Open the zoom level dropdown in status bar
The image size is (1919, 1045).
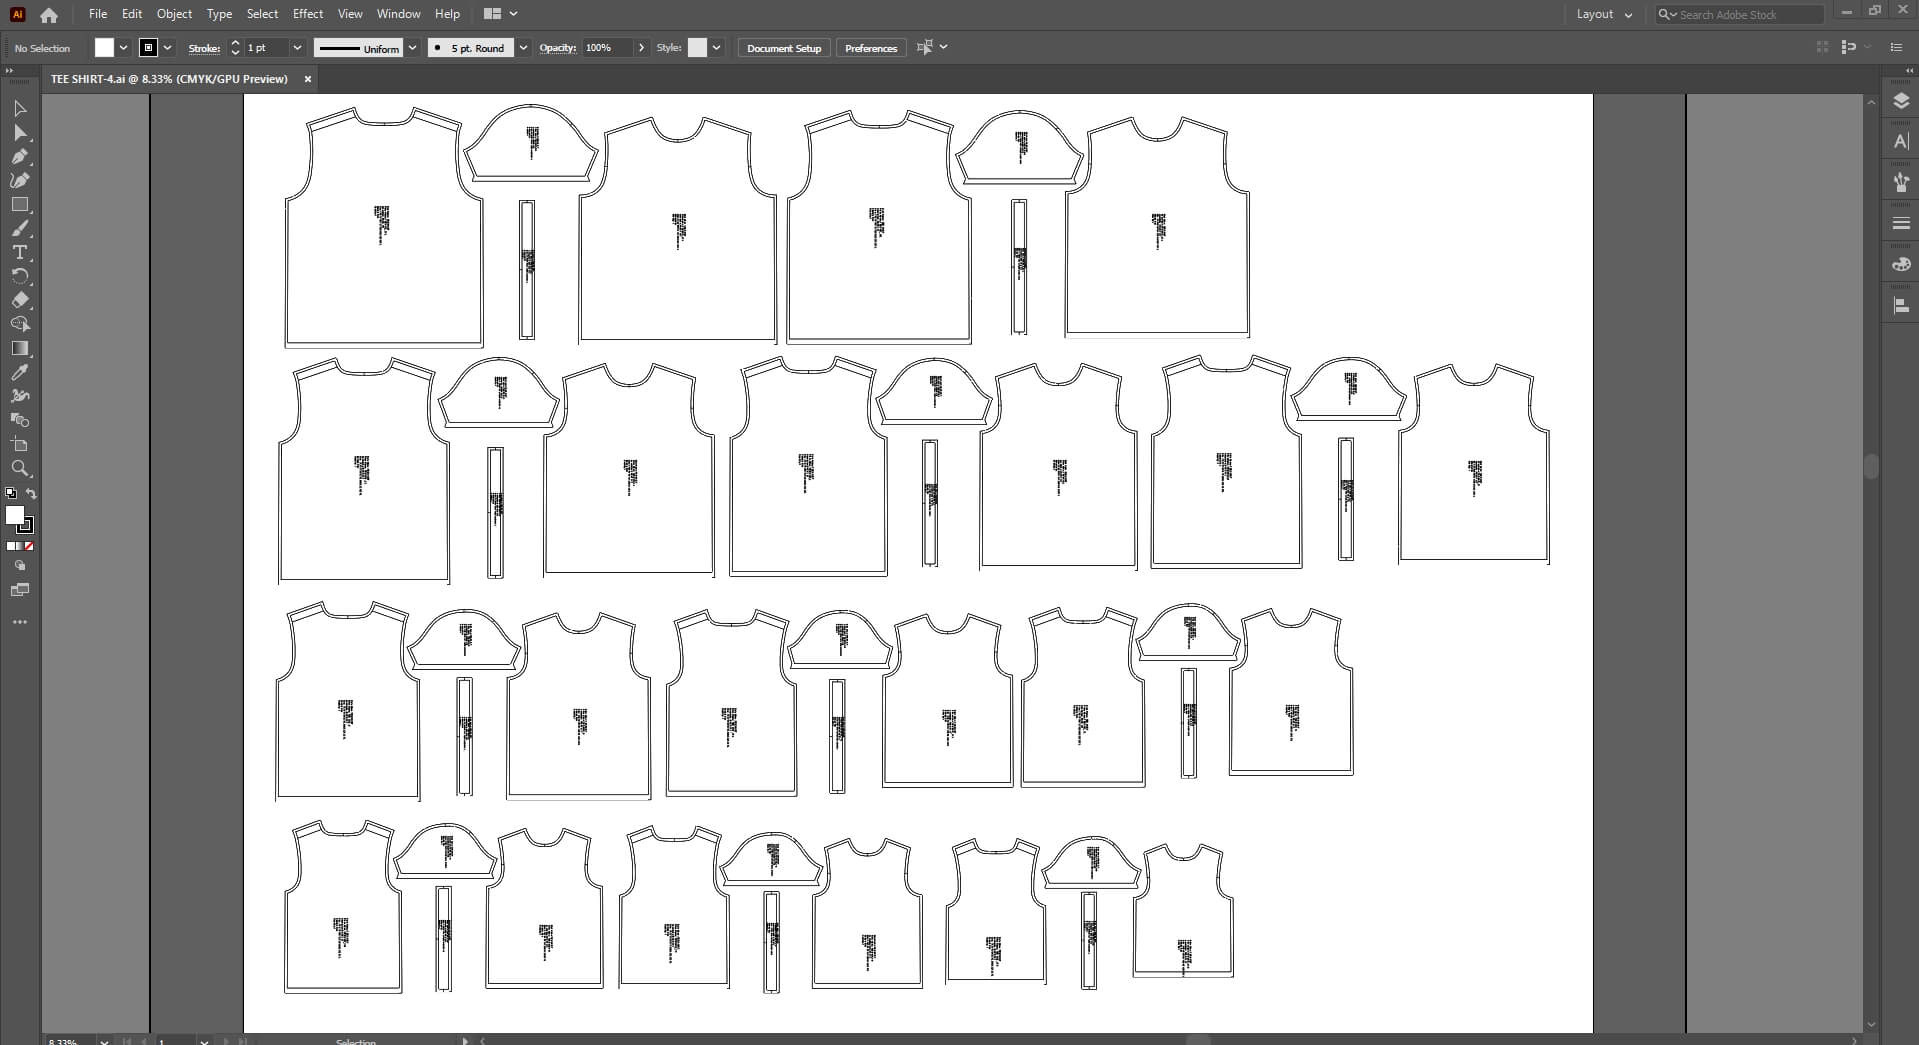point(104,1041)
